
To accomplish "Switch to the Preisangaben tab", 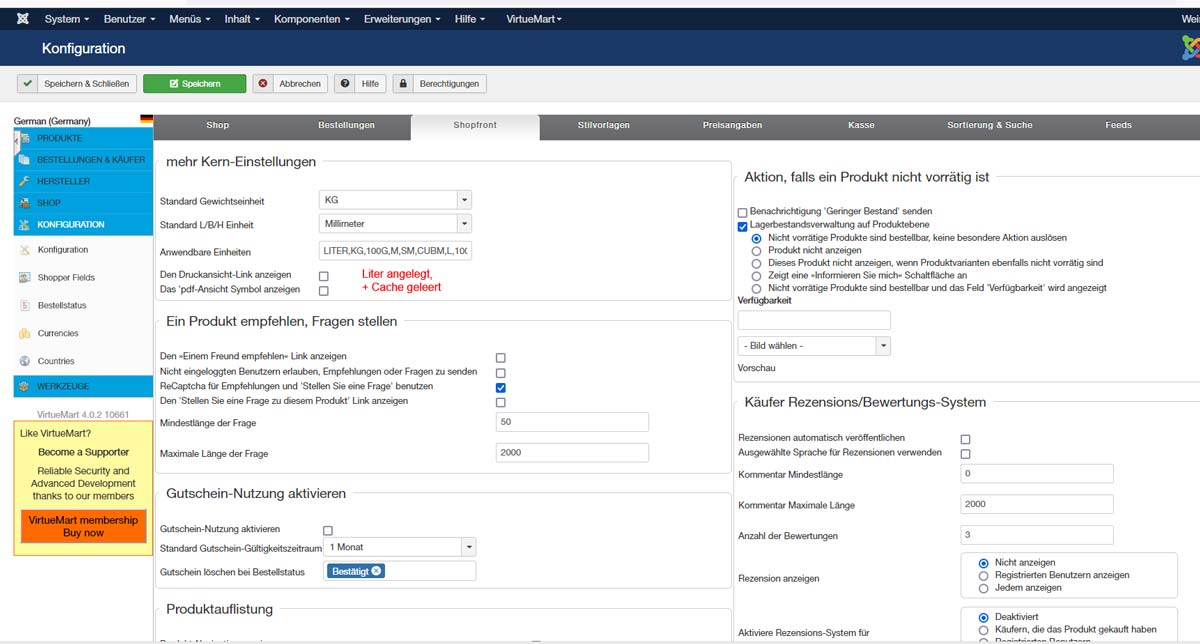I will 732,126.
